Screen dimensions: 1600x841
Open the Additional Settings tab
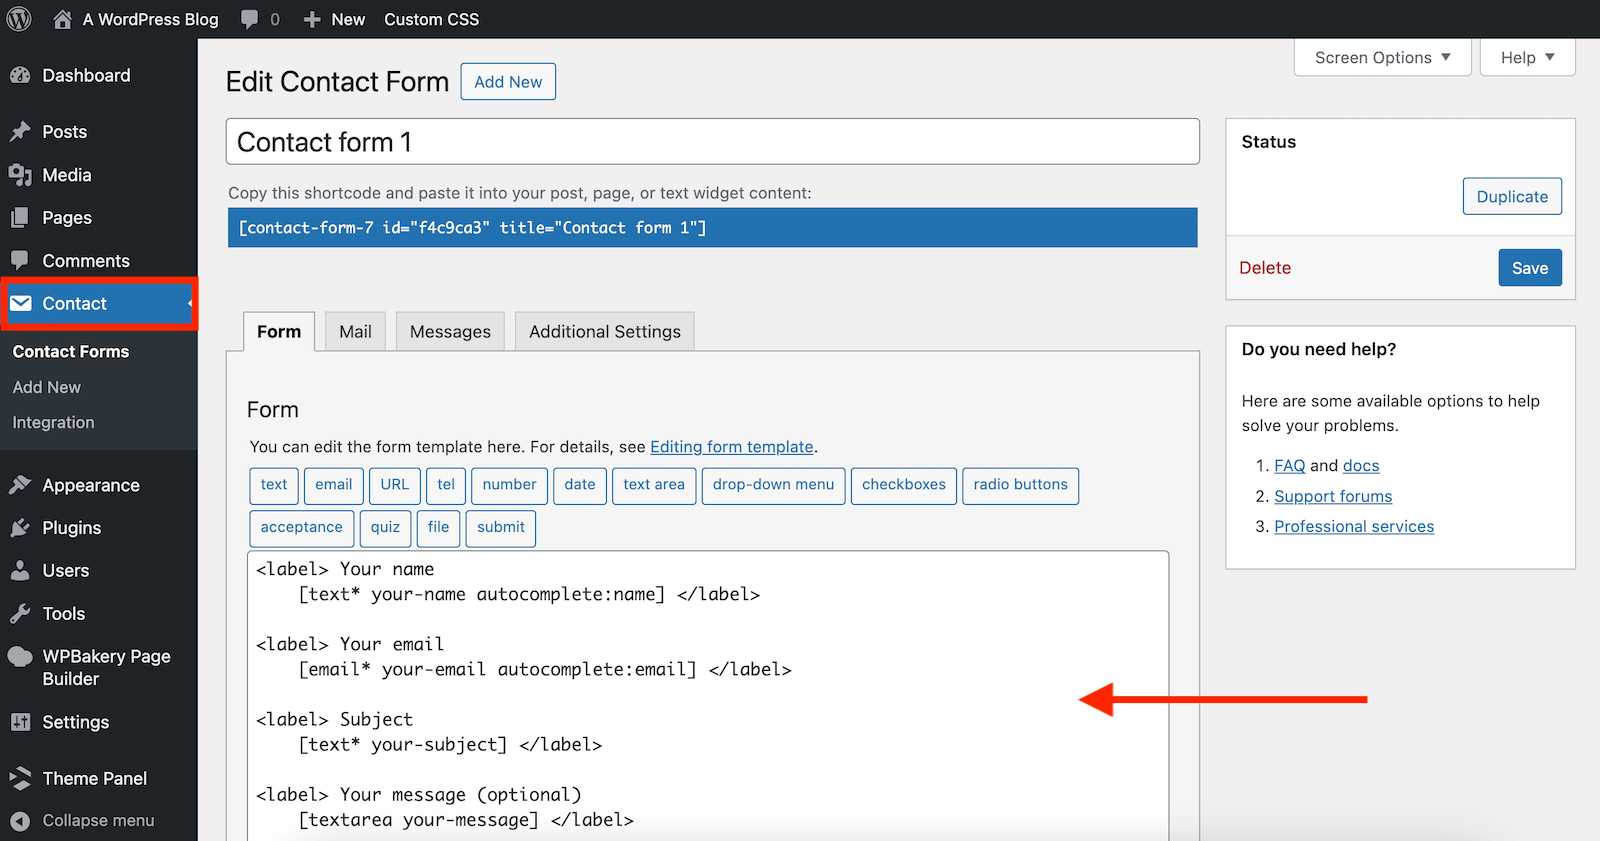pos(605,331)
